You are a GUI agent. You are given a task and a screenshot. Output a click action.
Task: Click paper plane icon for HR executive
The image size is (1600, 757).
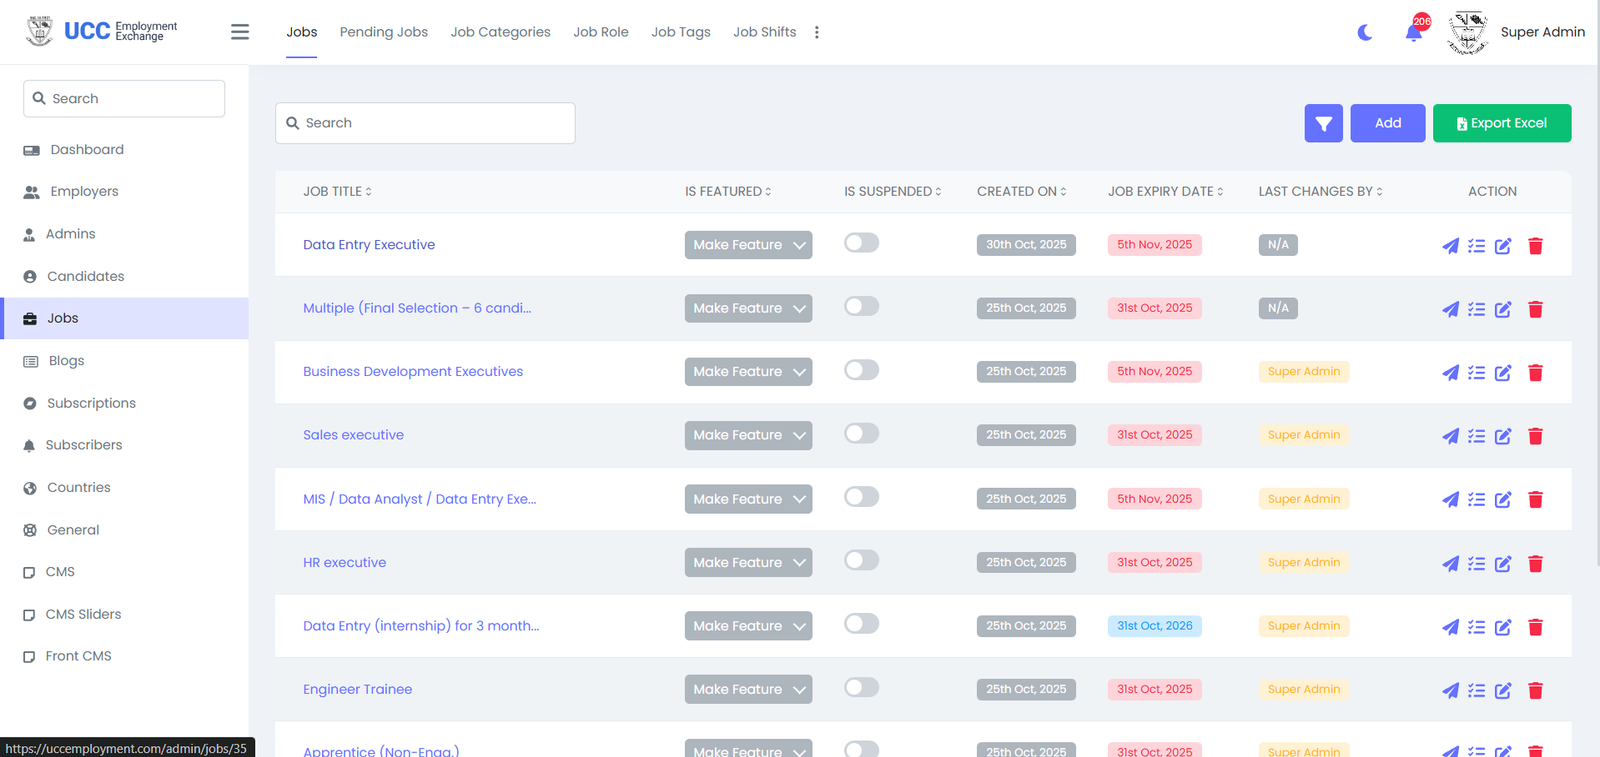(1450, 564)
